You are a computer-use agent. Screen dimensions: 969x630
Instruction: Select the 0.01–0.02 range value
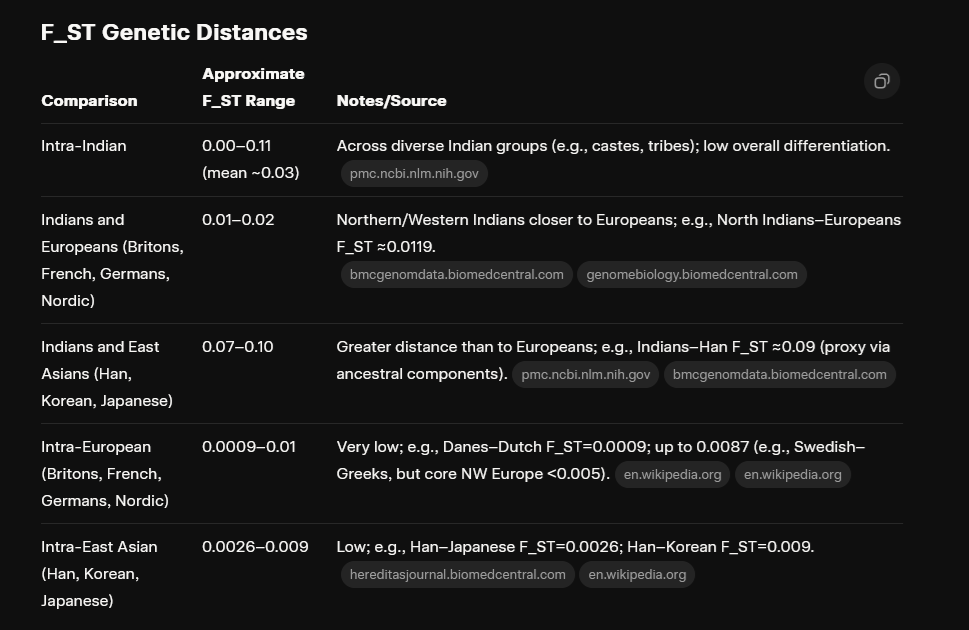pos(238,220)
